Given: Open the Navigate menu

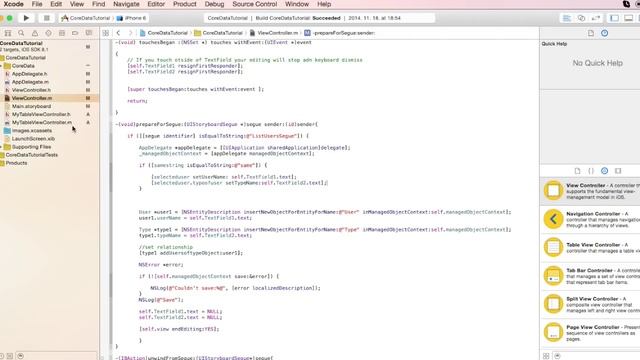Looking at the screenshot, I should click(126, 4).
